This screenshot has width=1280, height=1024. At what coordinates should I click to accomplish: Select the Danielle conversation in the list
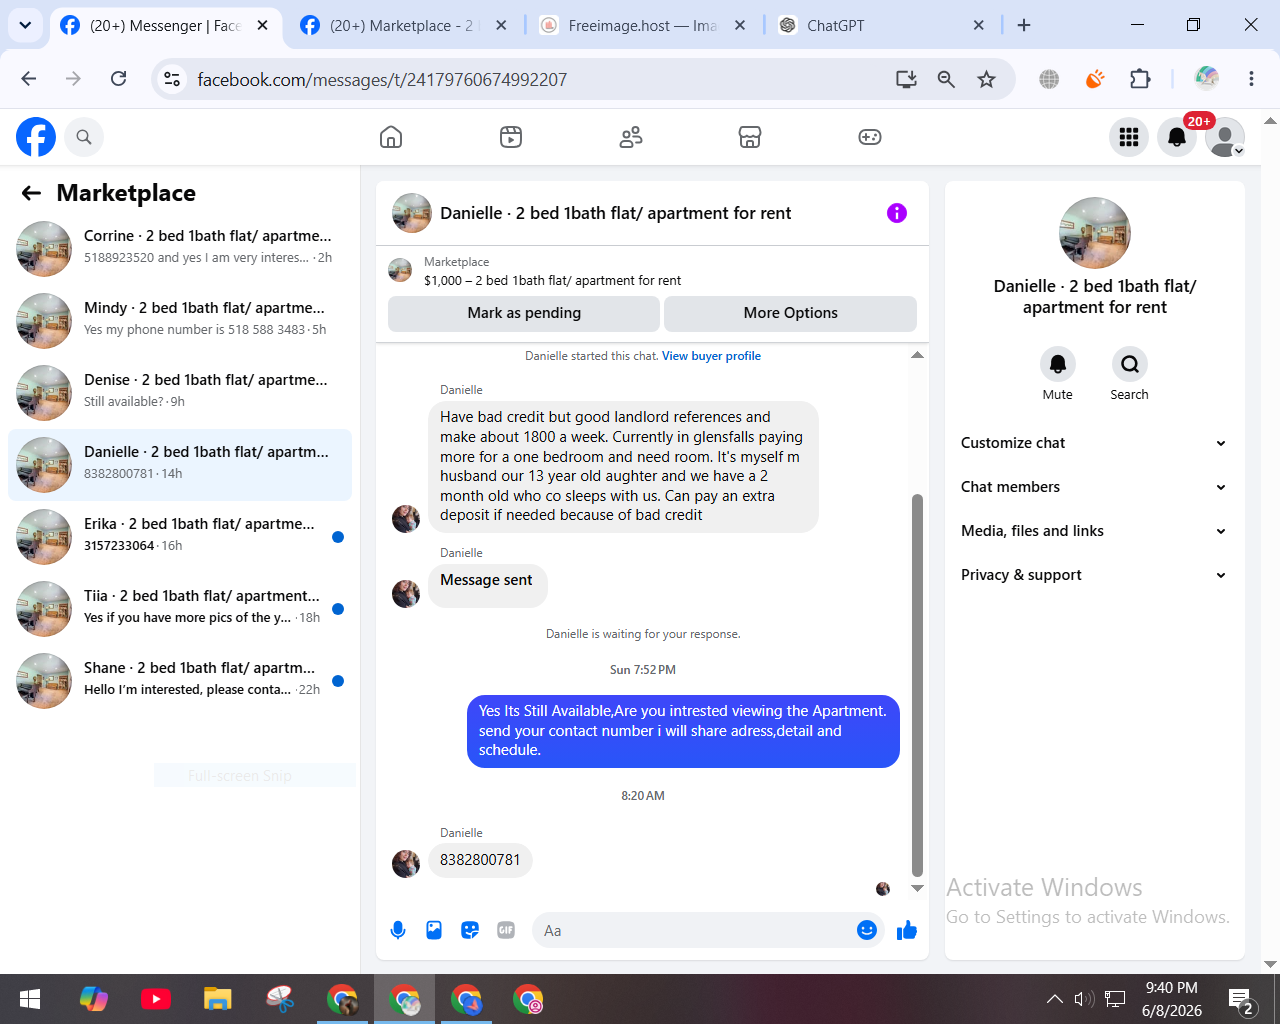point(180,464)
